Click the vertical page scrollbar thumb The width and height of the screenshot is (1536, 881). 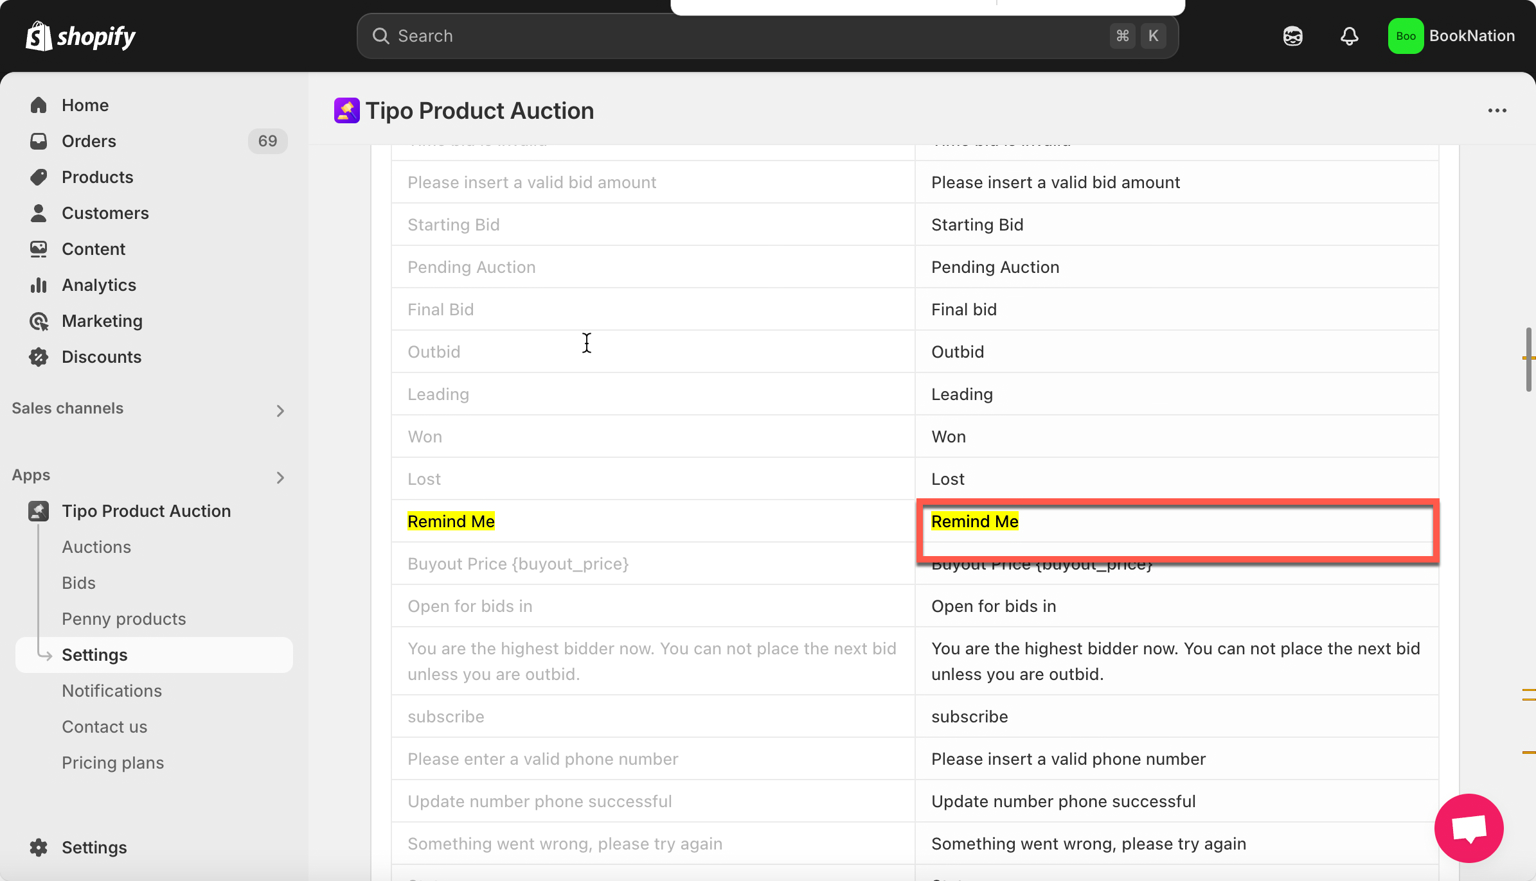point(1527,359)
